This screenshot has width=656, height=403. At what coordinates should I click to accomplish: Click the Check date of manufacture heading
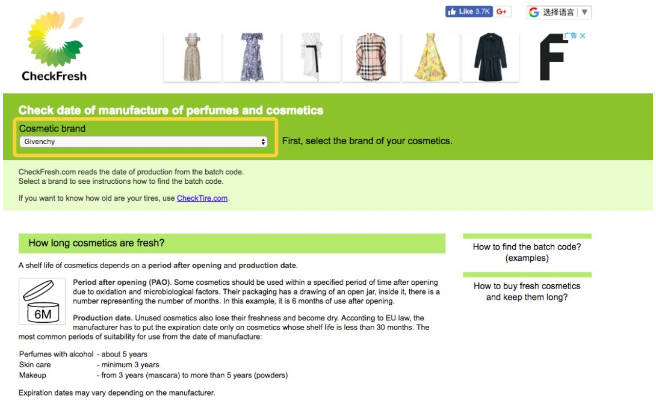171,110
